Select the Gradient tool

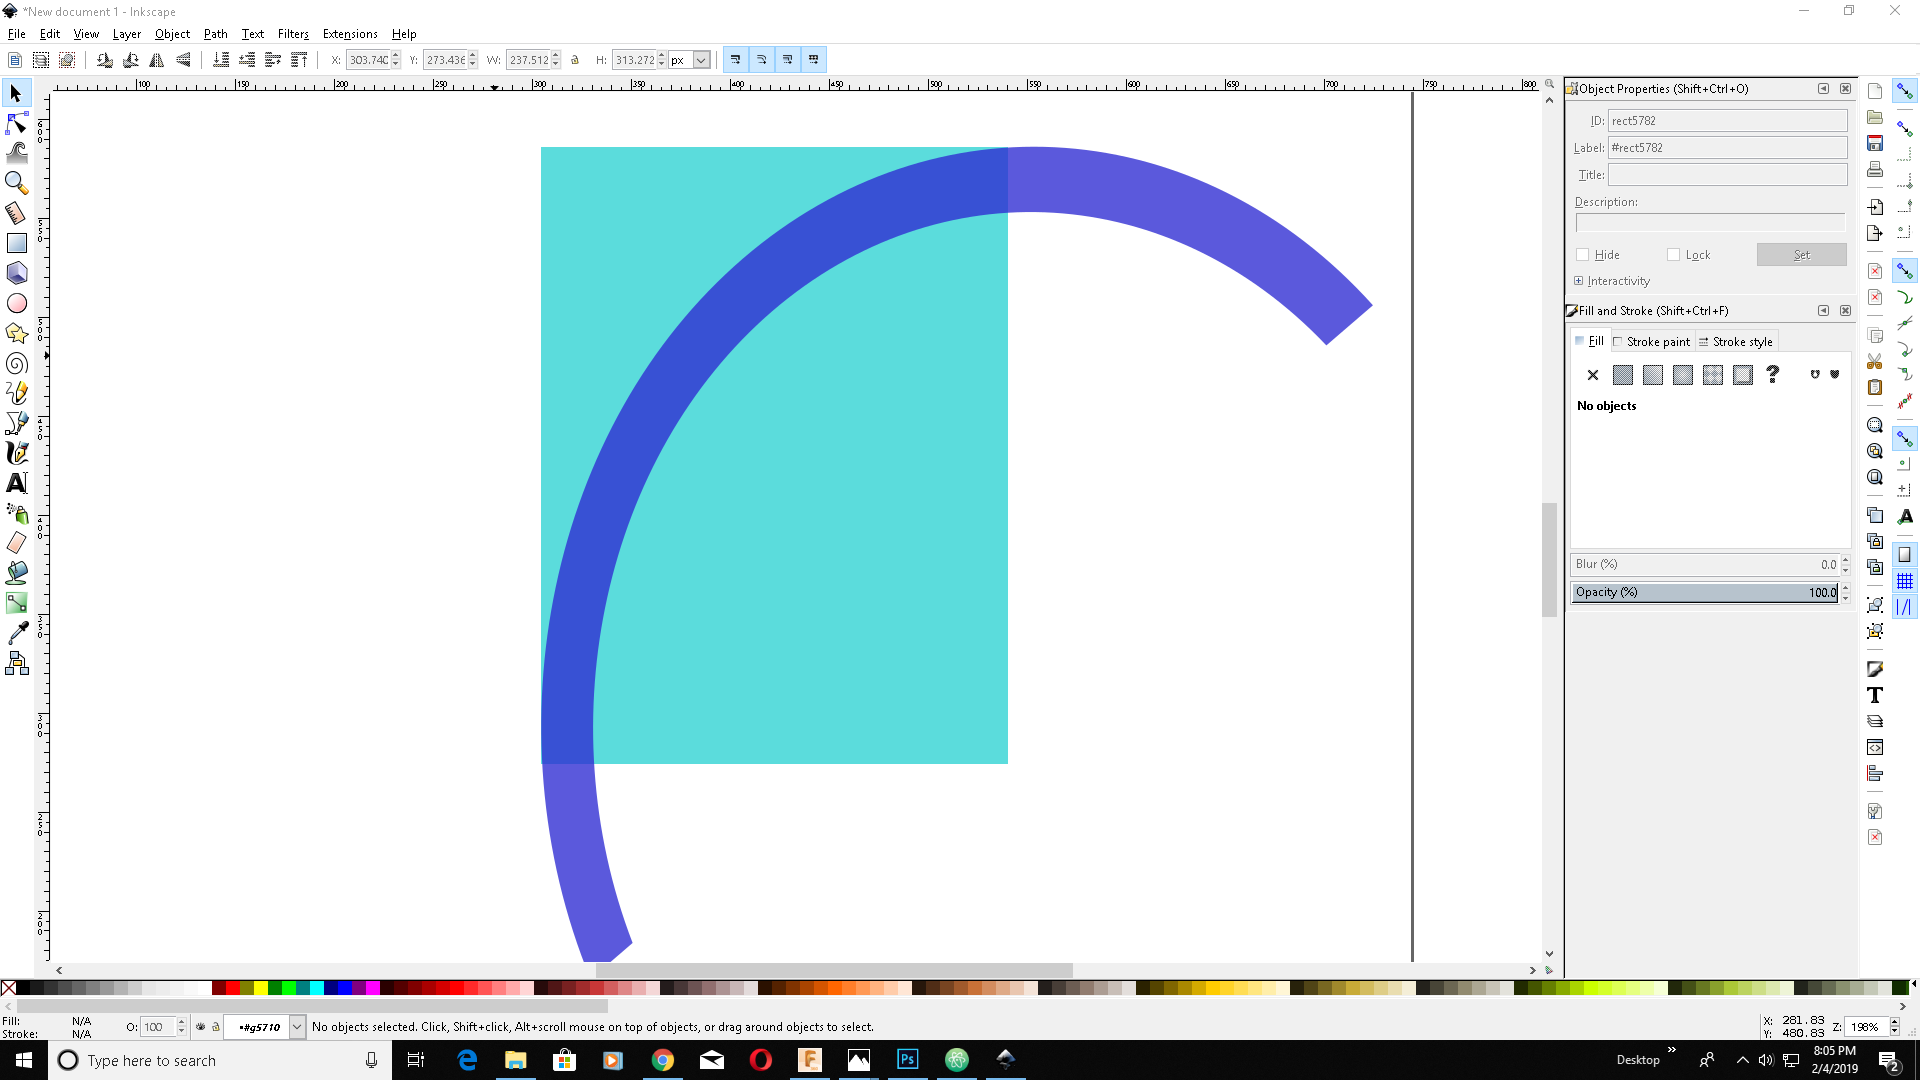tap(16, 603)
